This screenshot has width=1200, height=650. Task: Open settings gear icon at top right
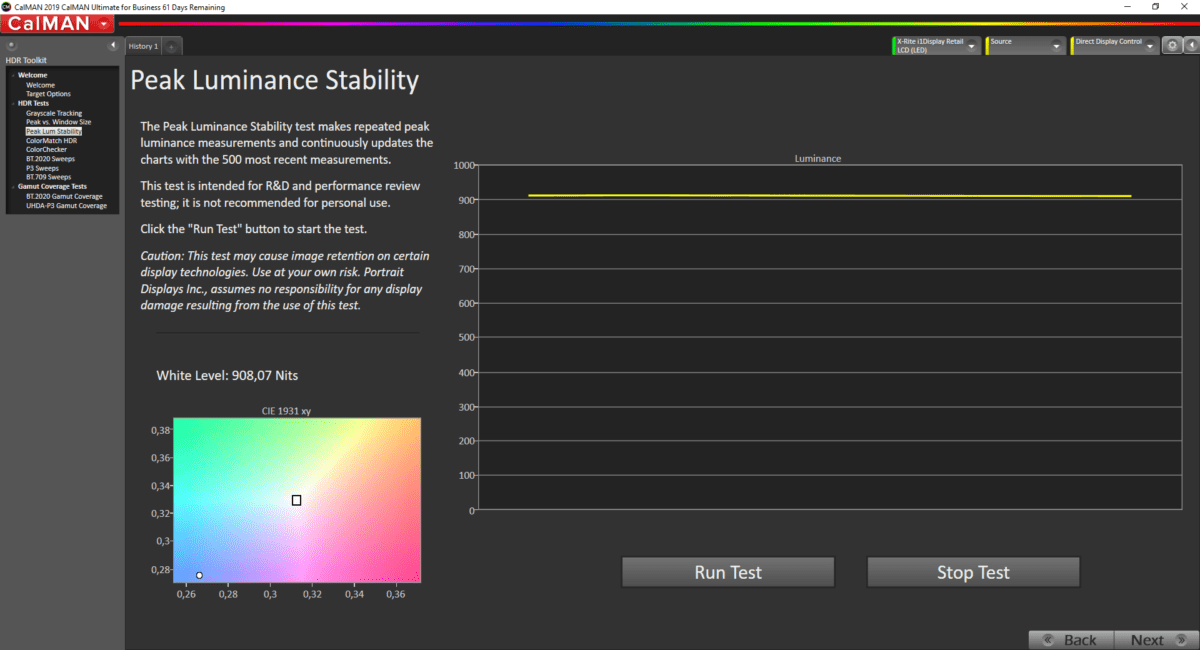1172,45
